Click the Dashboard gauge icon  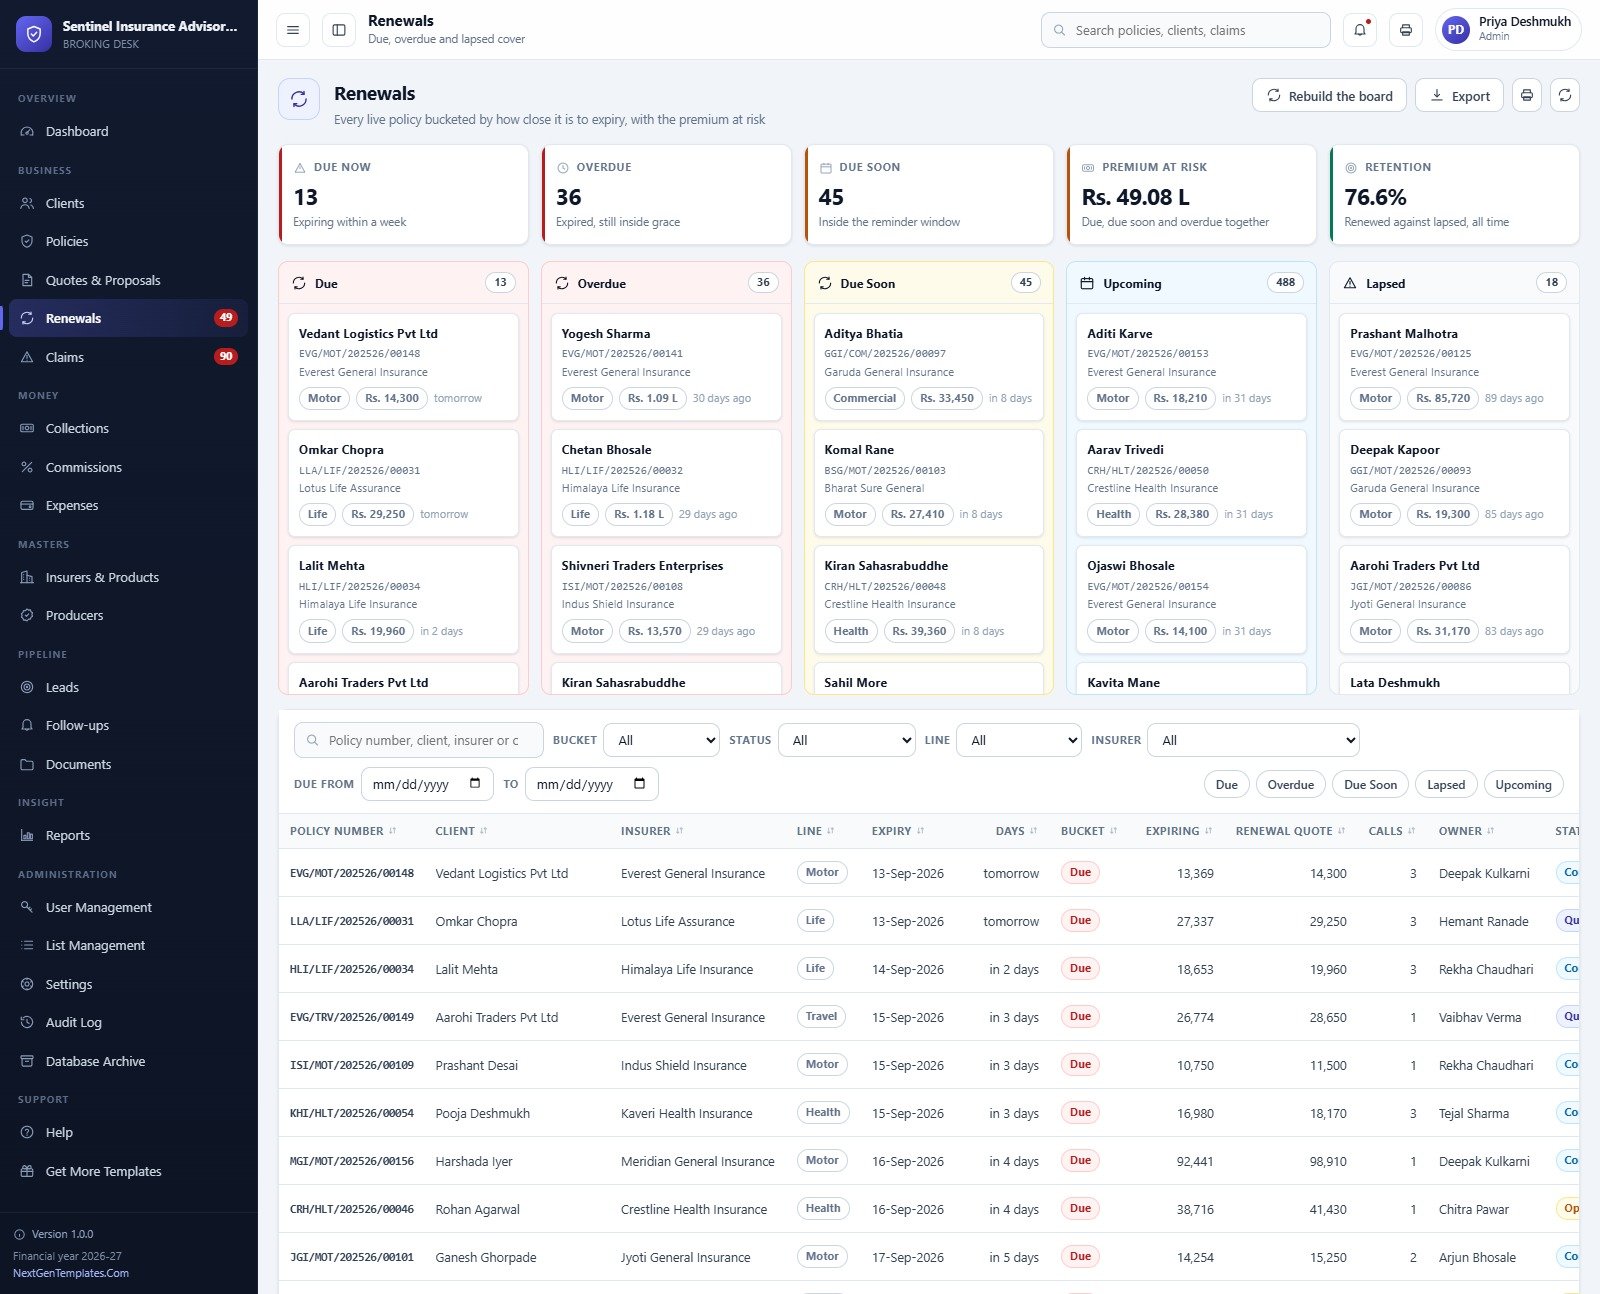pyautogui.click(x=27, y=132)
